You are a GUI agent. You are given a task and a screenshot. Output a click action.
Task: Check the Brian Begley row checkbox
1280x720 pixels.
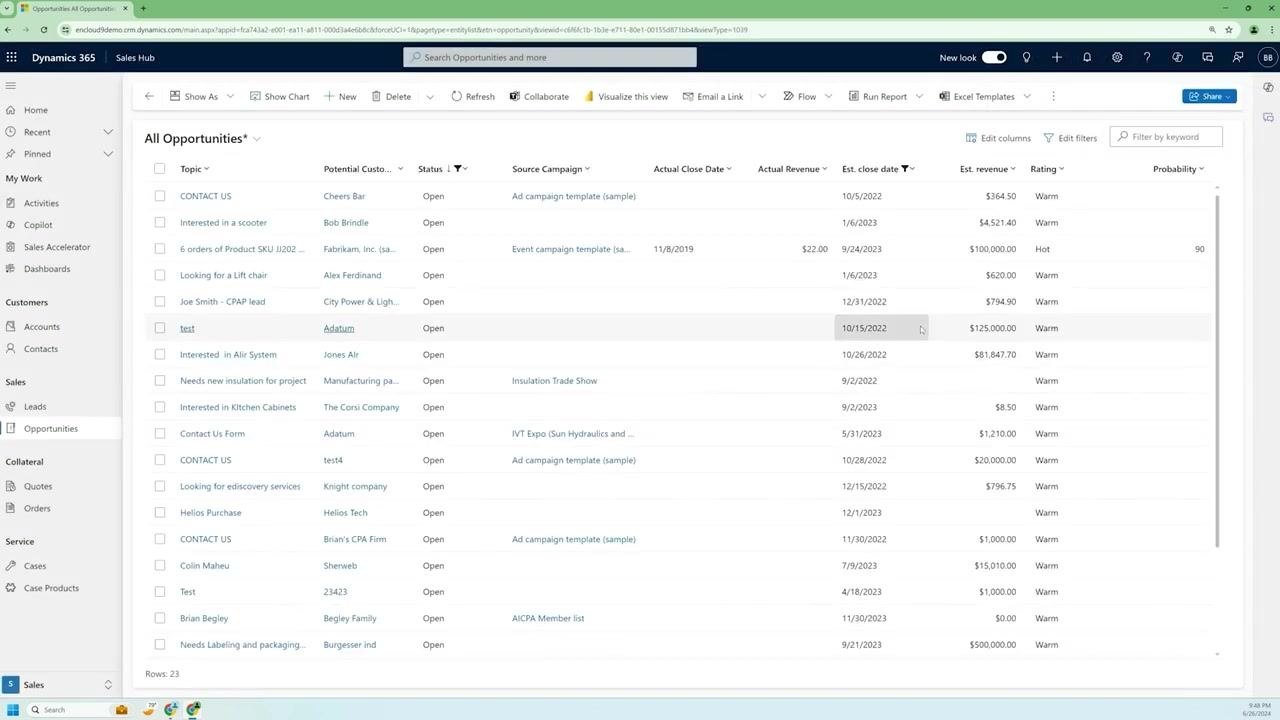tap(160, 618)
